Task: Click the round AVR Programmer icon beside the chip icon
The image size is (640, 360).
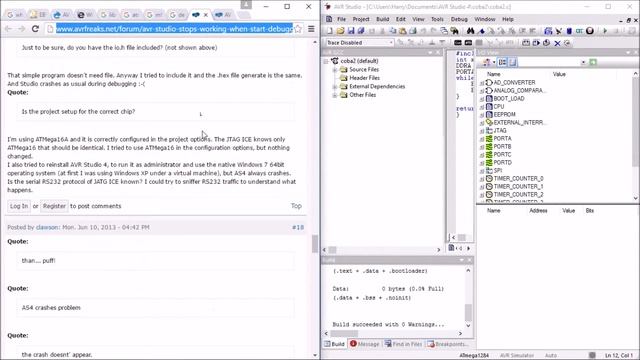Action: point(590,31)
